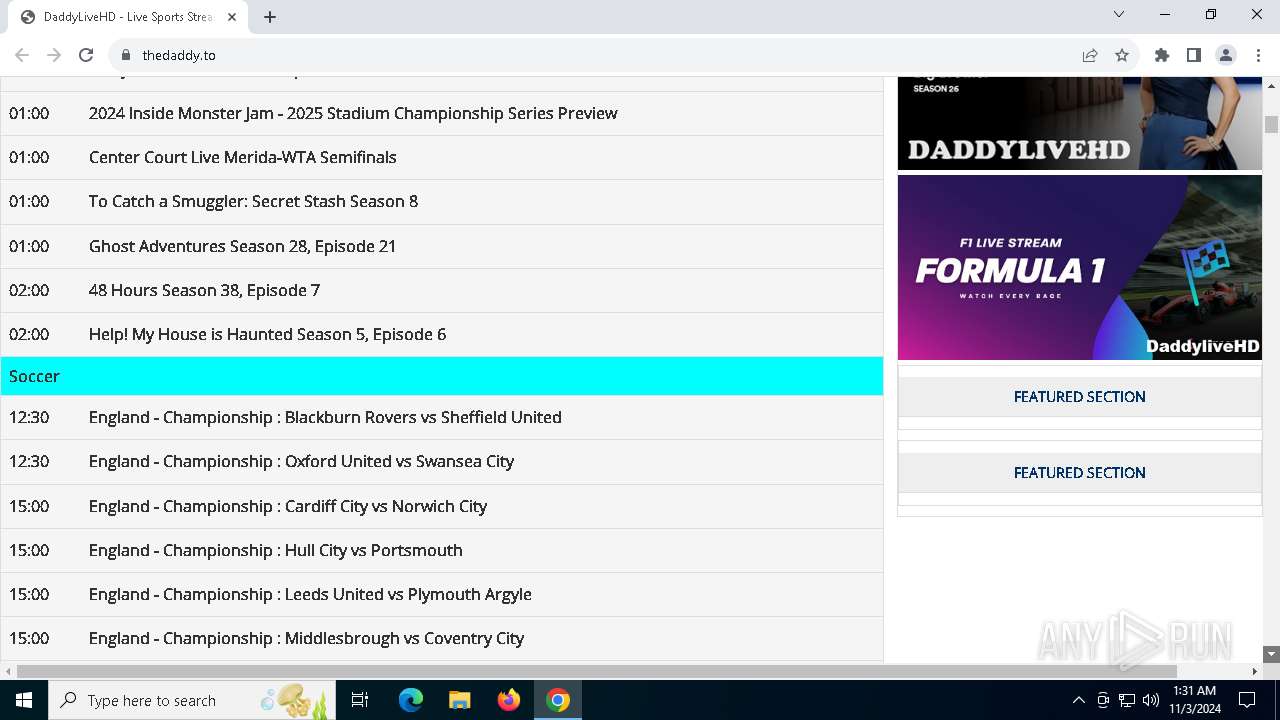Open a new tab with plus
Screen dimensions: 1280x720
[270, 17]
